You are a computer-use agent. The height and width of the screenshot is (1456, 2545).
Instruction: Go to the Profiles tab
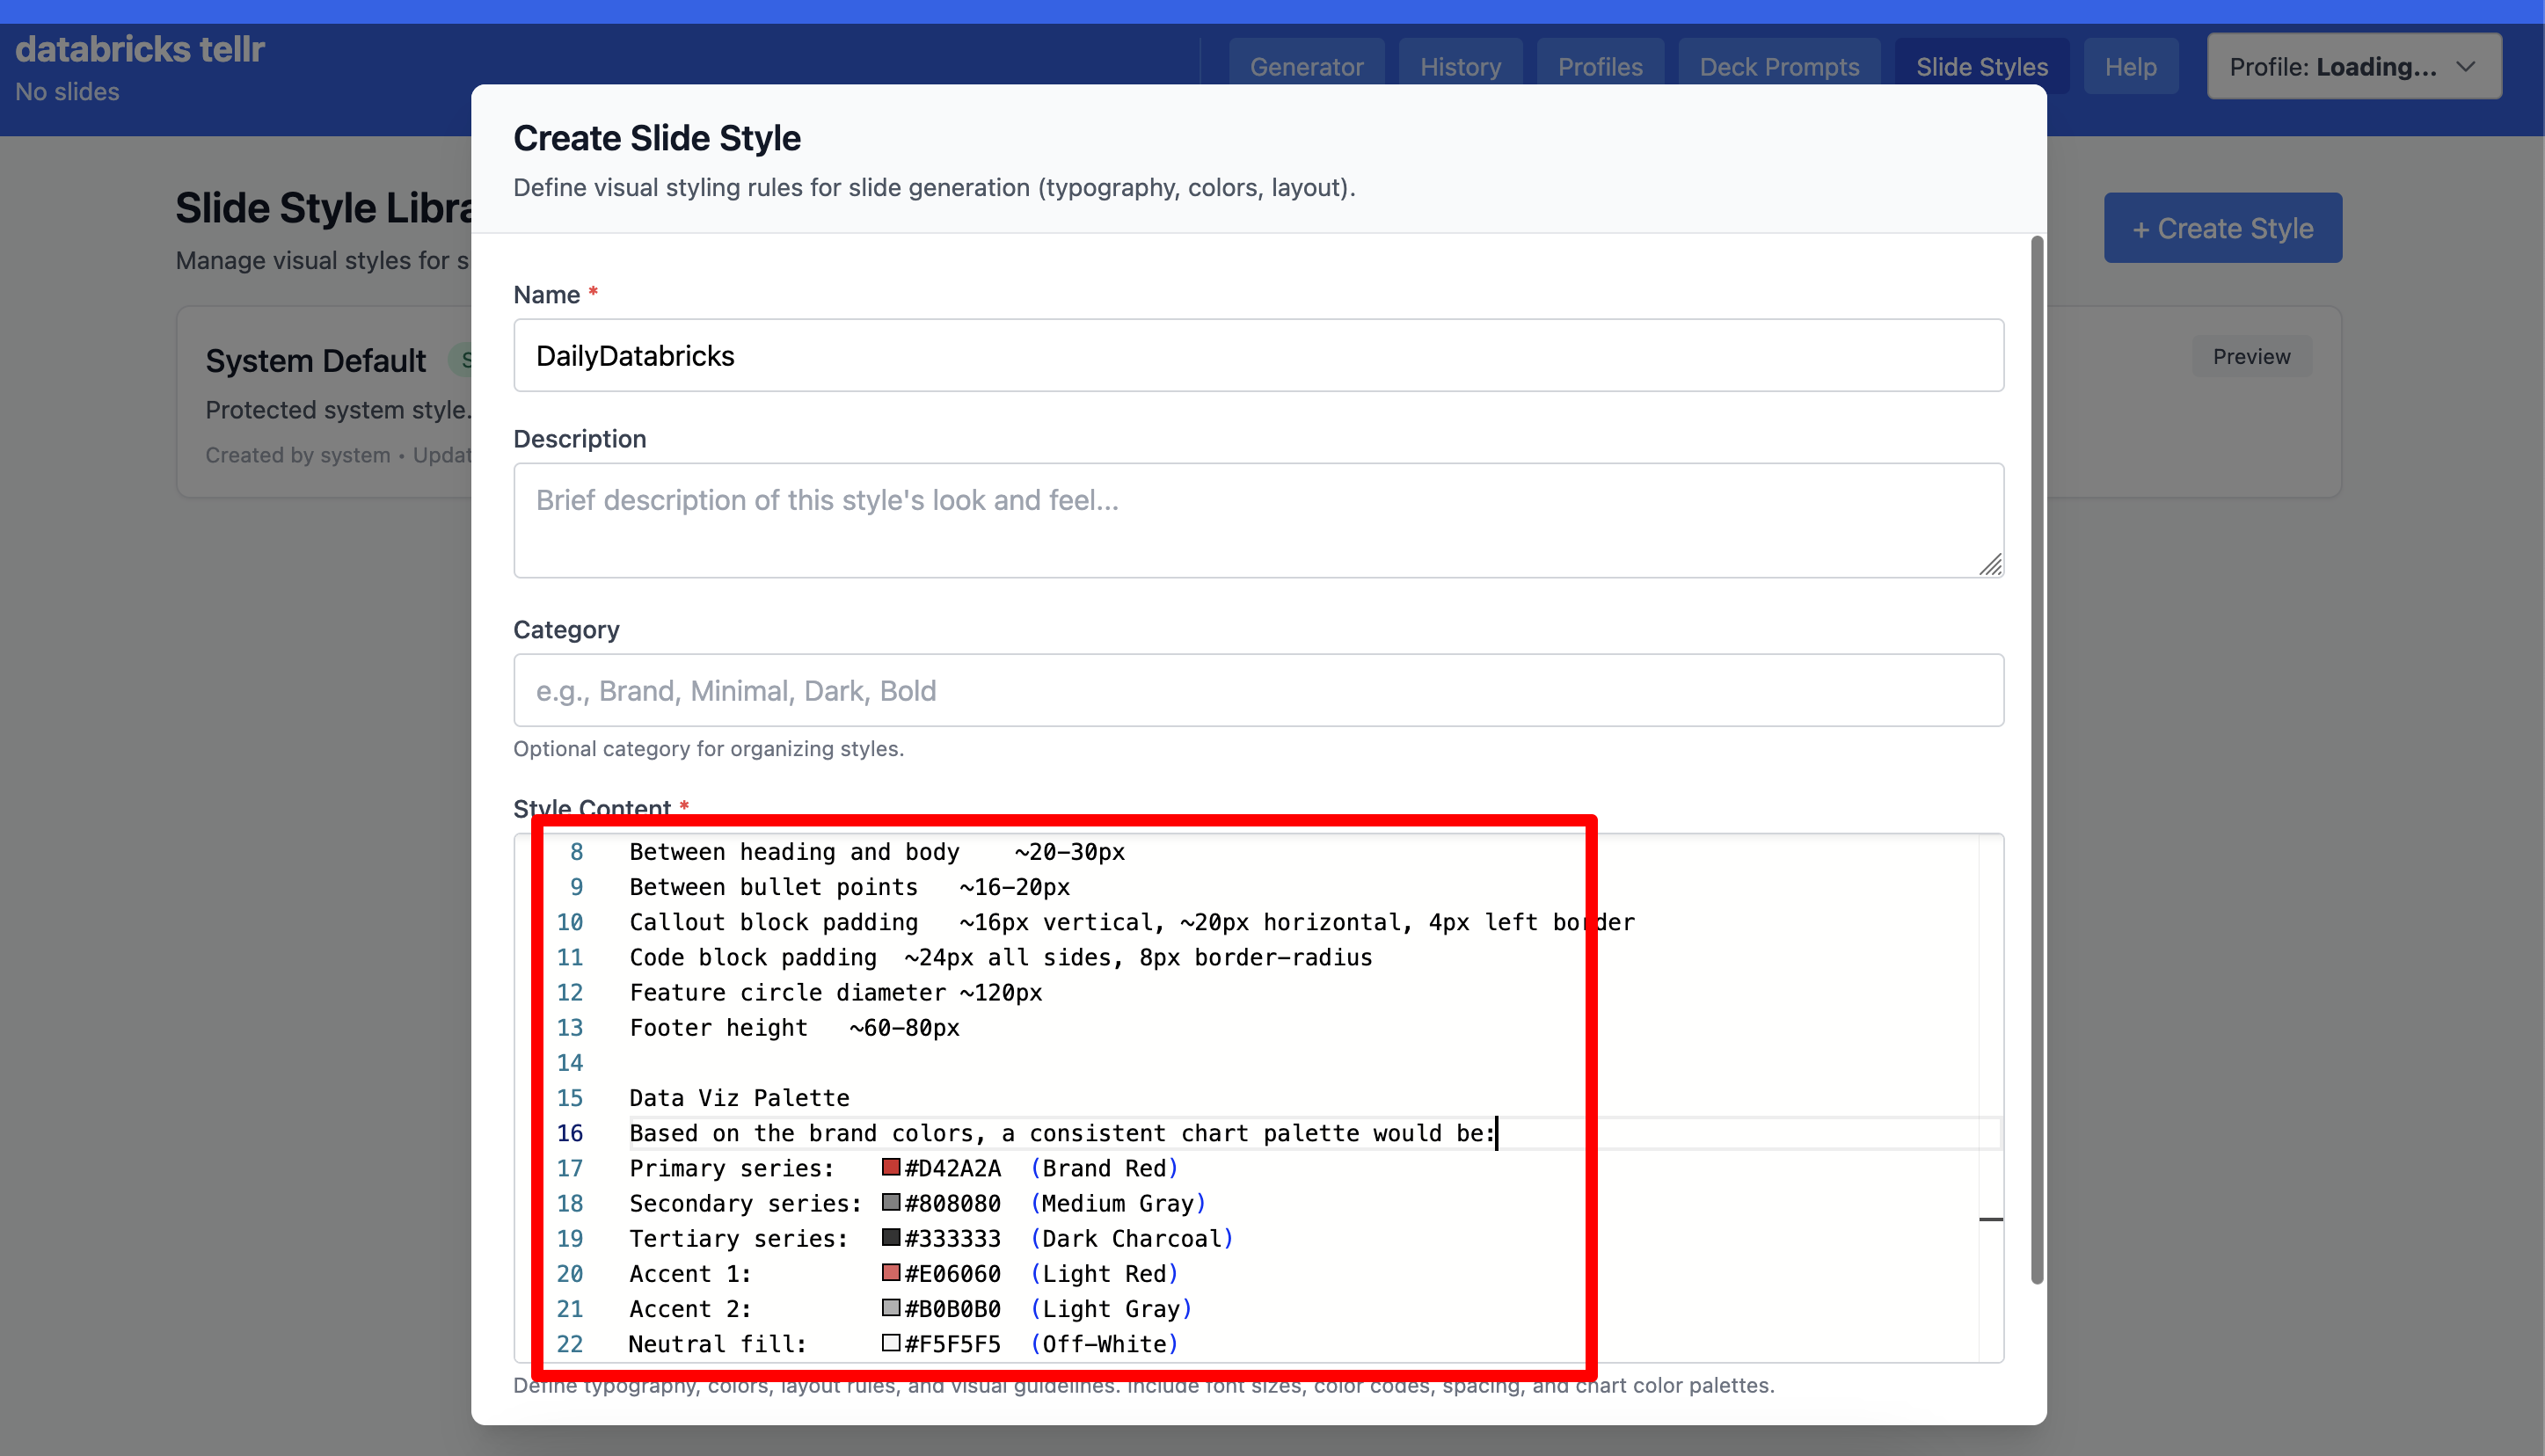click(x=1599, y=66)
